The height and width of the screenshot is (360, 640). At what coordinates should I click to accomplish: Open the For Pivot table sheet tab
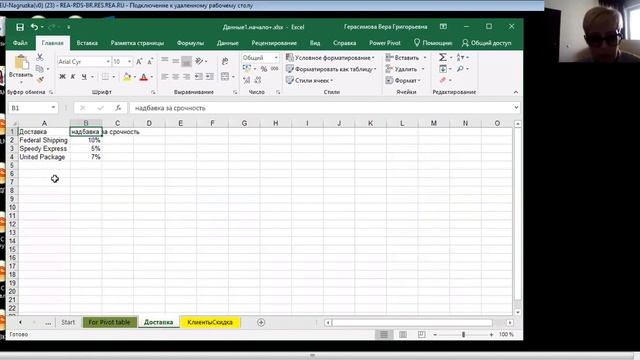109,322
